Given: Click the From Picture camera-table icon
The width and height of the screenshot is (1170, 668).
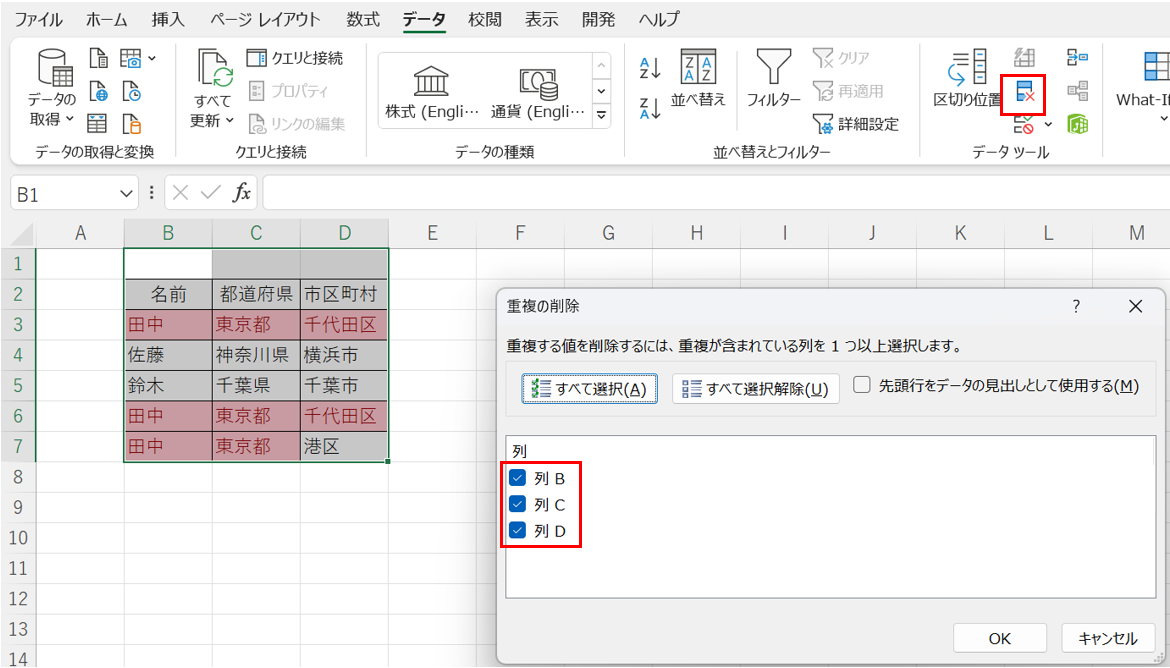Looking at the screenshot, I should tap(131, 58).
